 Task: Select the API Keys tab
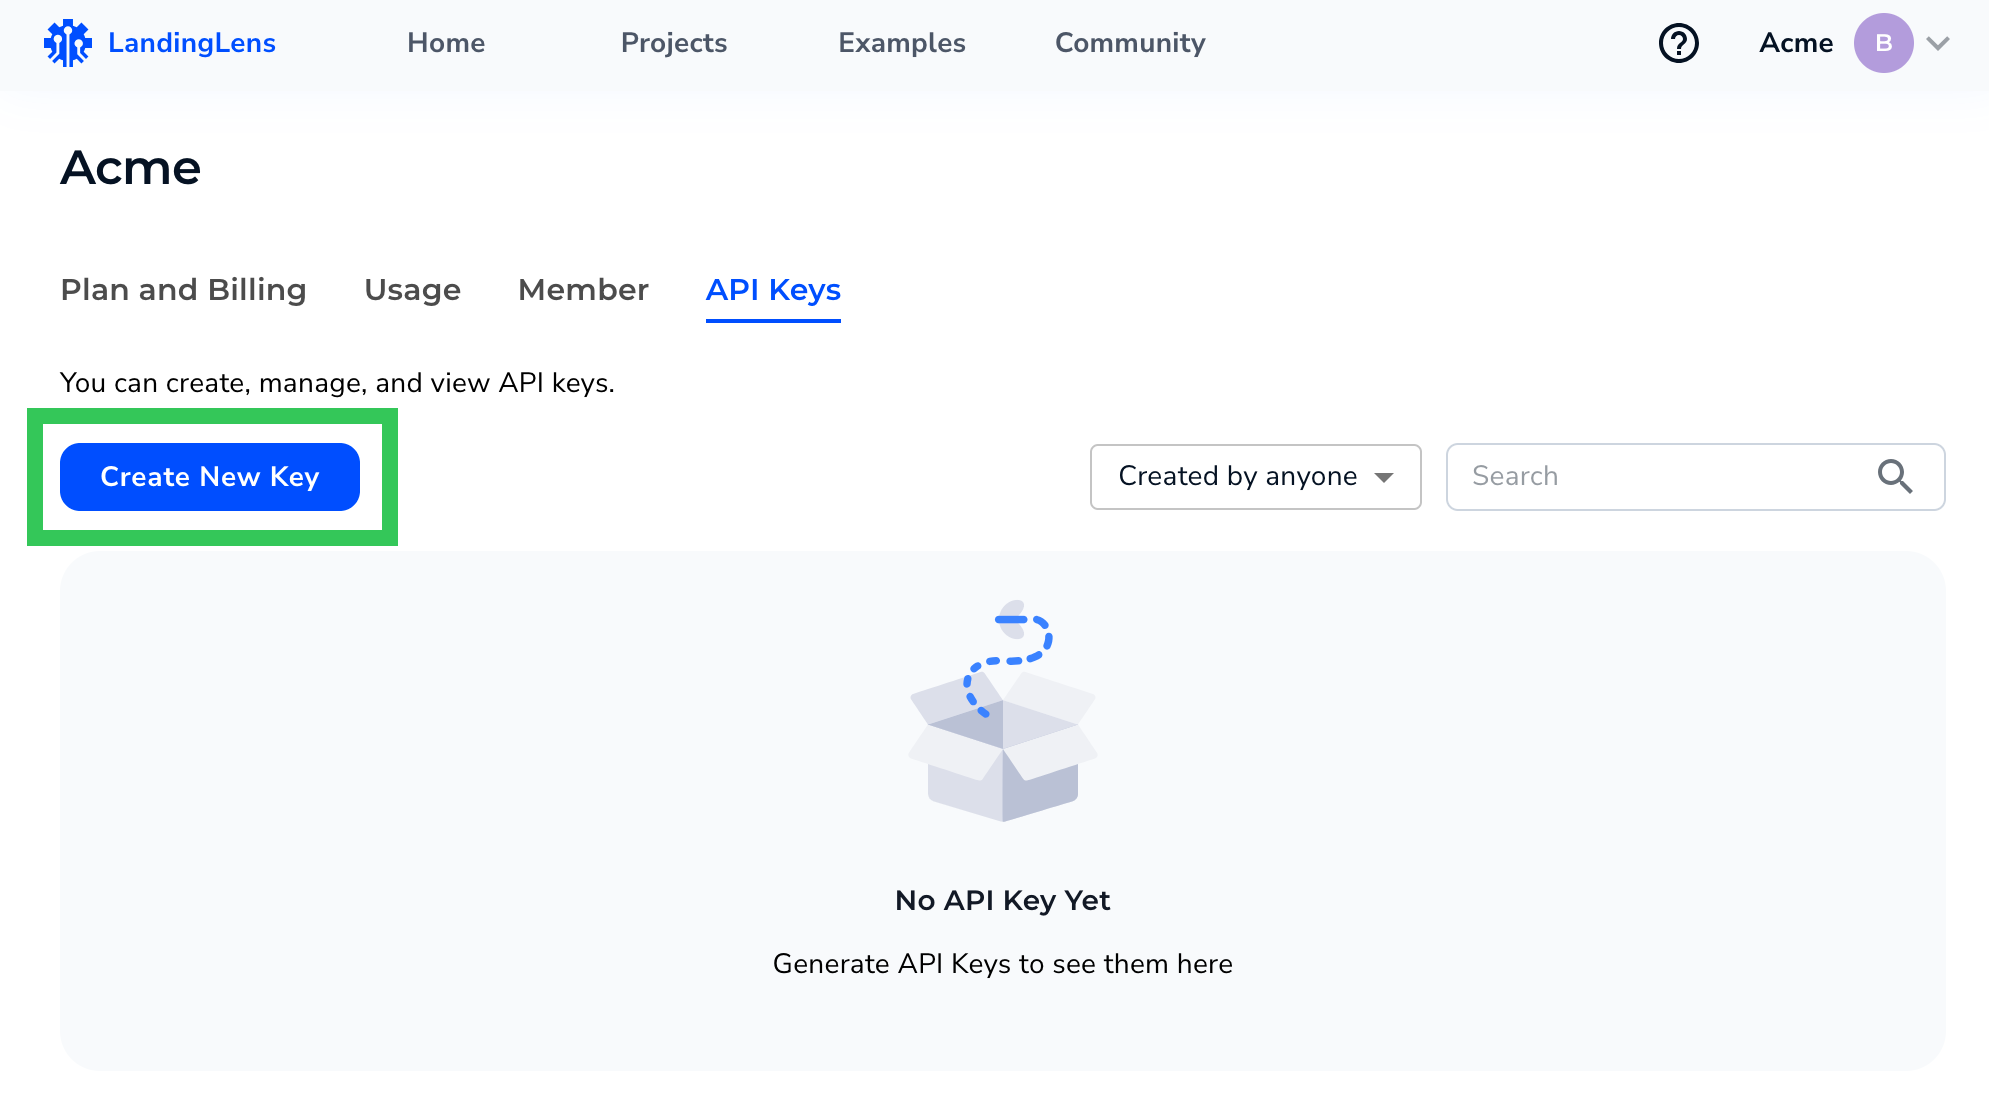pos(773,290)
